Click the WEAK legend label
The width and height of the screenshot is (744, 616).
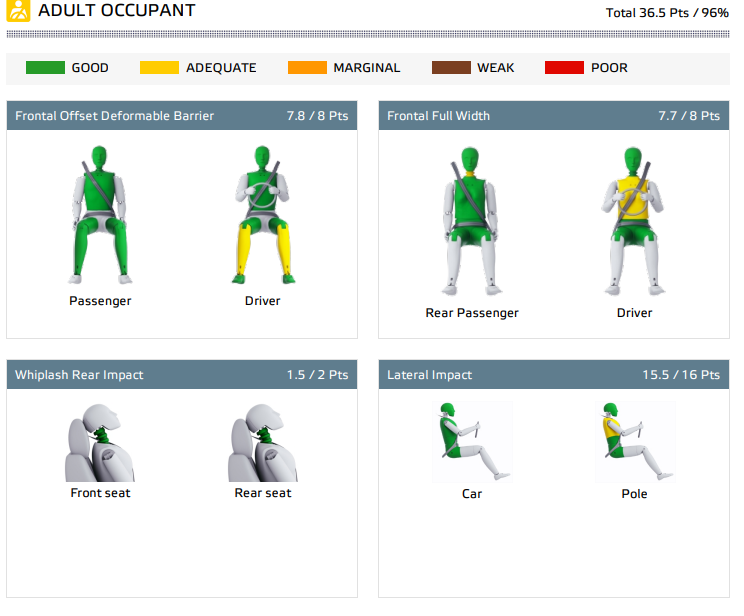click(496, 68)
